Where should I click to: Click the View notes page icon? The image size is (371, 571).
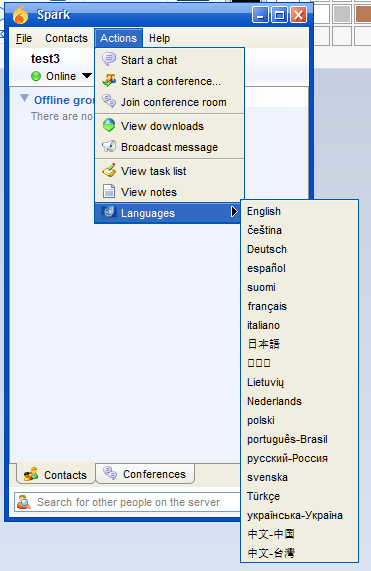coord(108,191)
